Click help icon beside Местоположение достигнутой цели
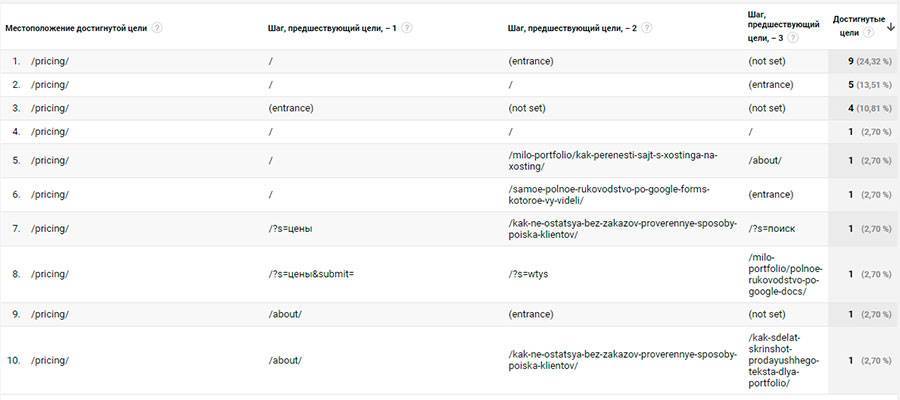The width and height of the screenshot is (900, 400). coord(157,28)
